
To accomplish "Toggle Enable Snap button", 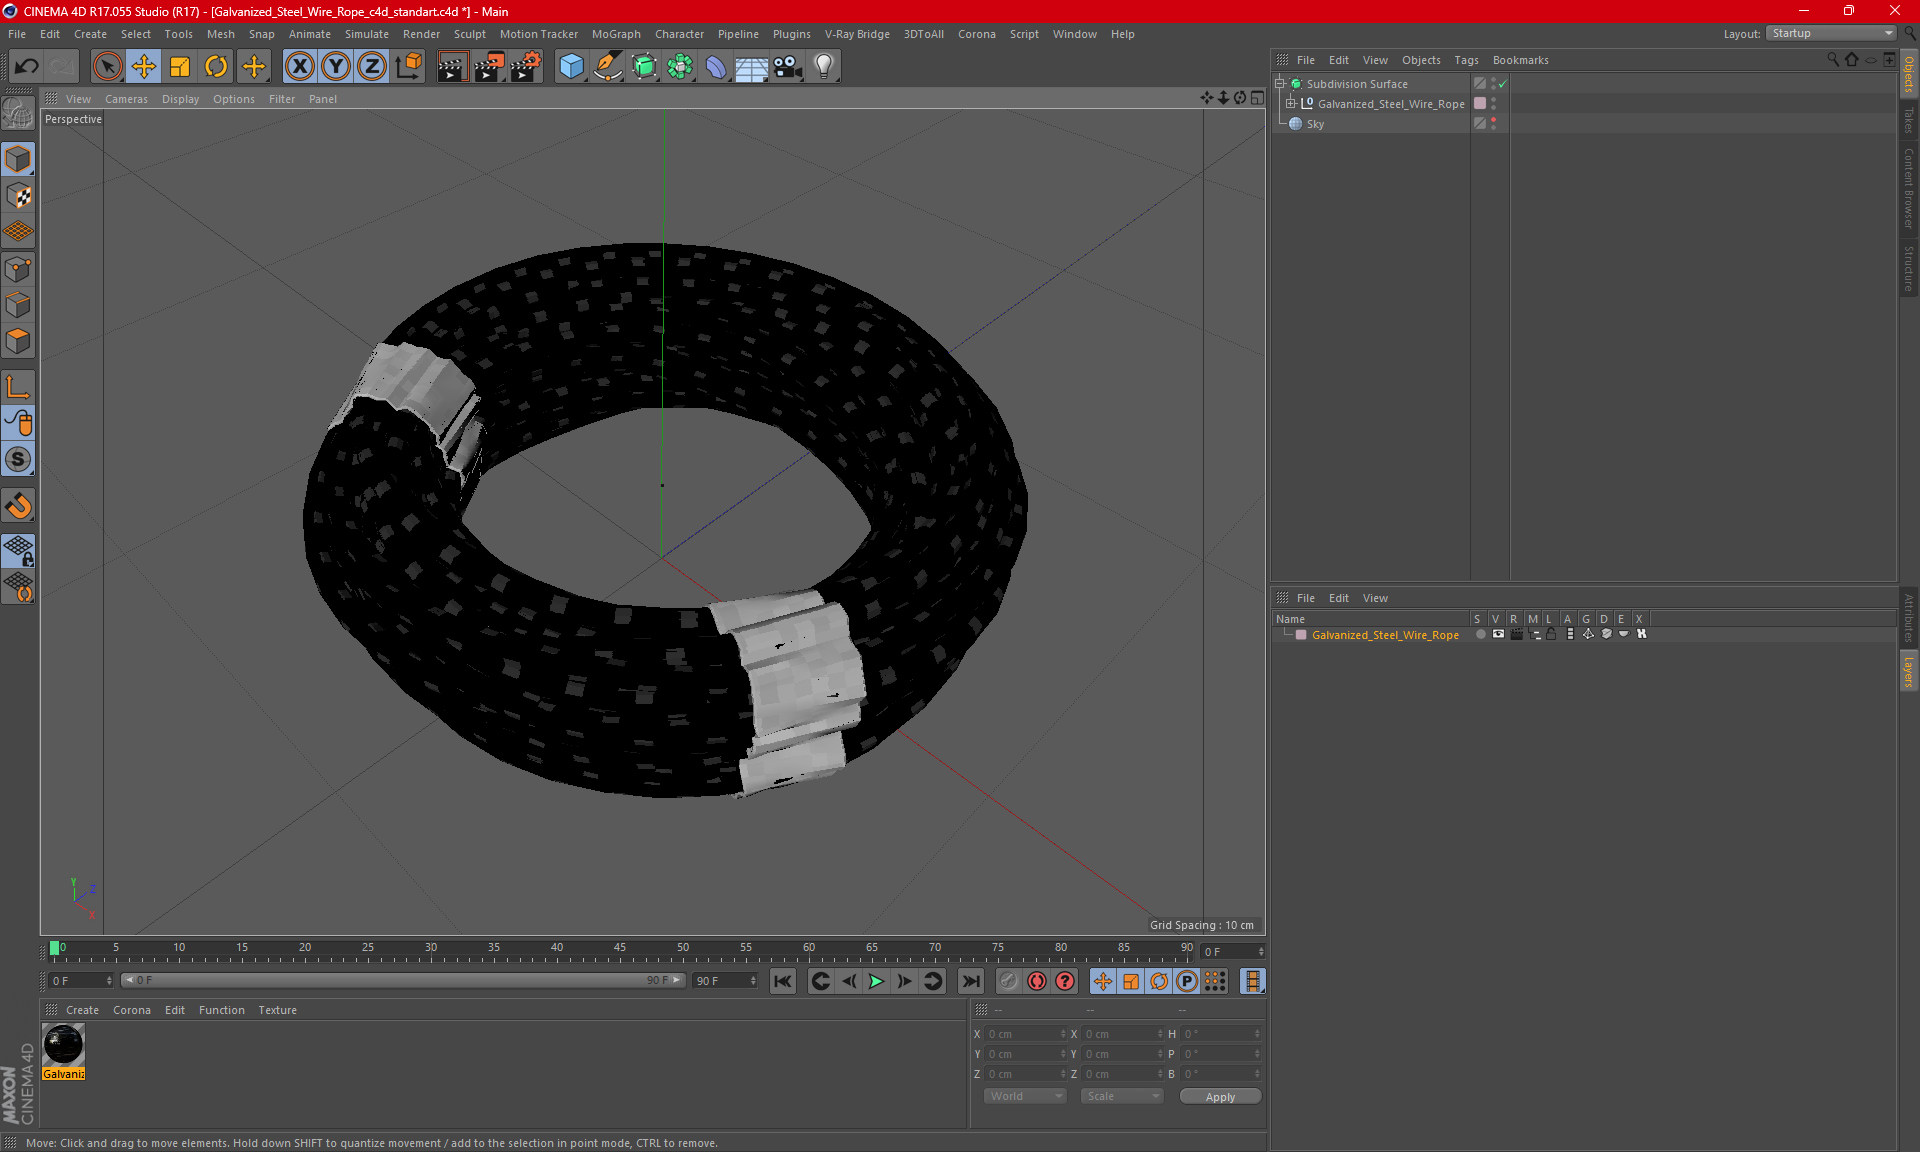I will [18, 459].
